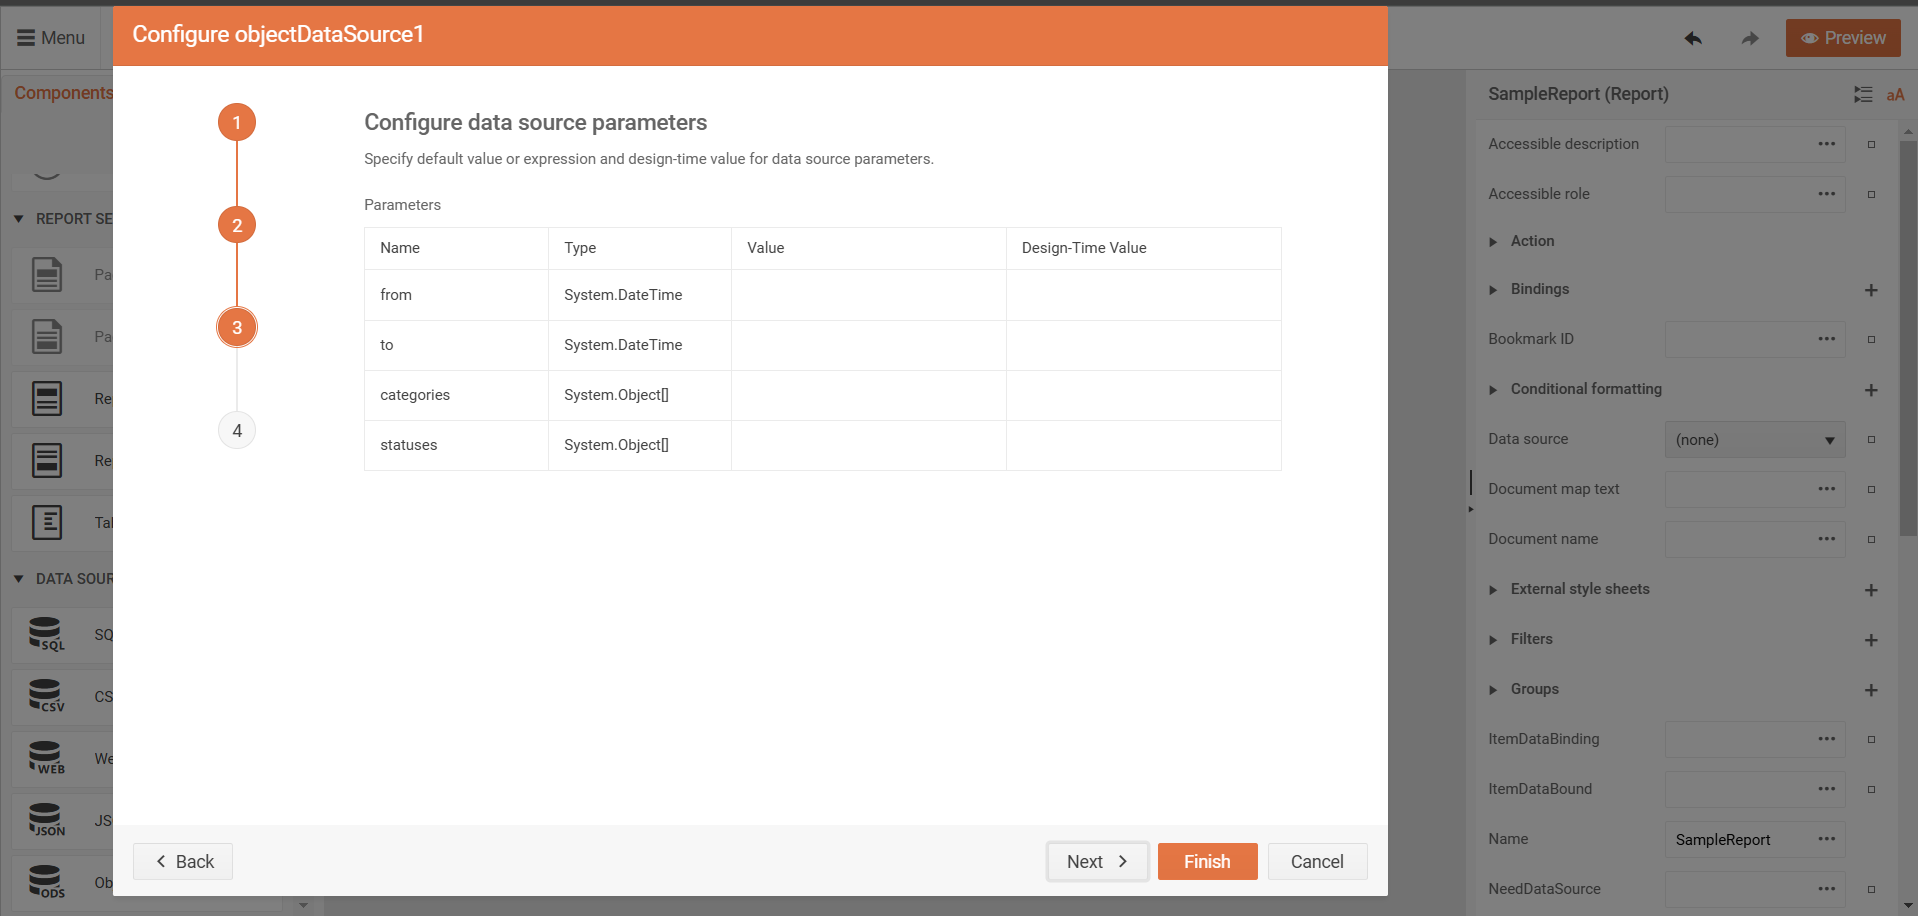The width and height of the screenshot is (1918, 916).
Task: Click the Finish button
Action: click(1207, 862)
